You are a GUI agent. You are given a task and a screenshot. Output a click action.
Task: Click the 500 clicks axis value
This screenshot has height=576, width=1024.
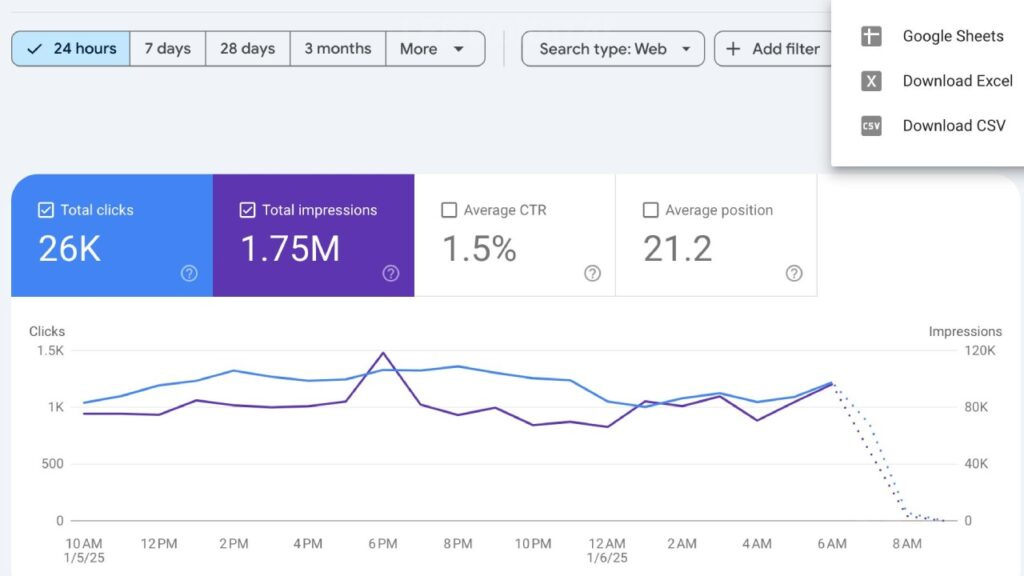pyautogui.click(x=52, y=464)
